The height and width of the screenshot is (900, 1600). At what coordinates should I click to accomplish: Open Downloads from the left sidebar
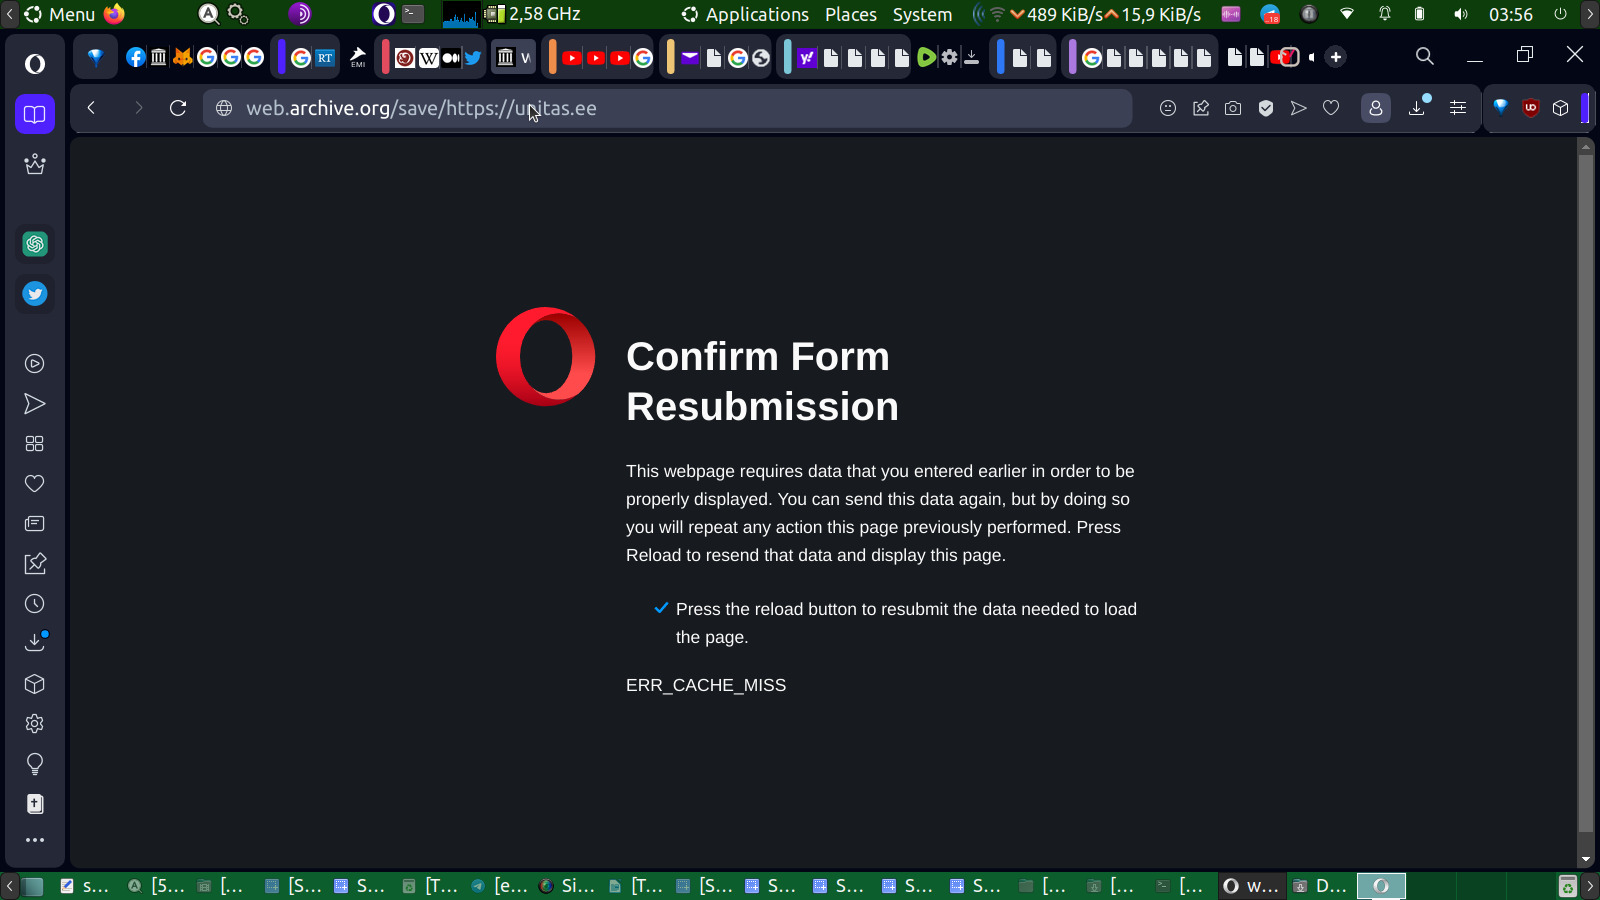[35, 643]
